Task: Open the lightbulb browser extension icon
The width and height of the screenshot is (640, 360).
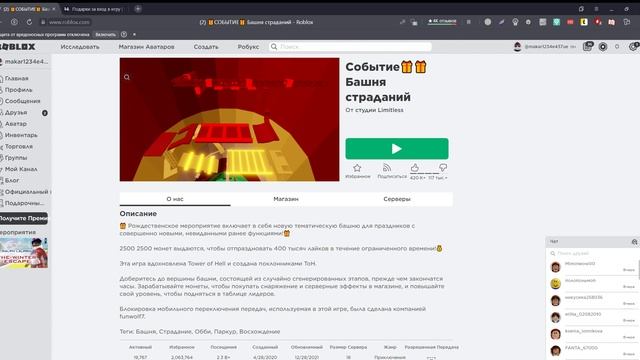Action: [x=515, y=22]
